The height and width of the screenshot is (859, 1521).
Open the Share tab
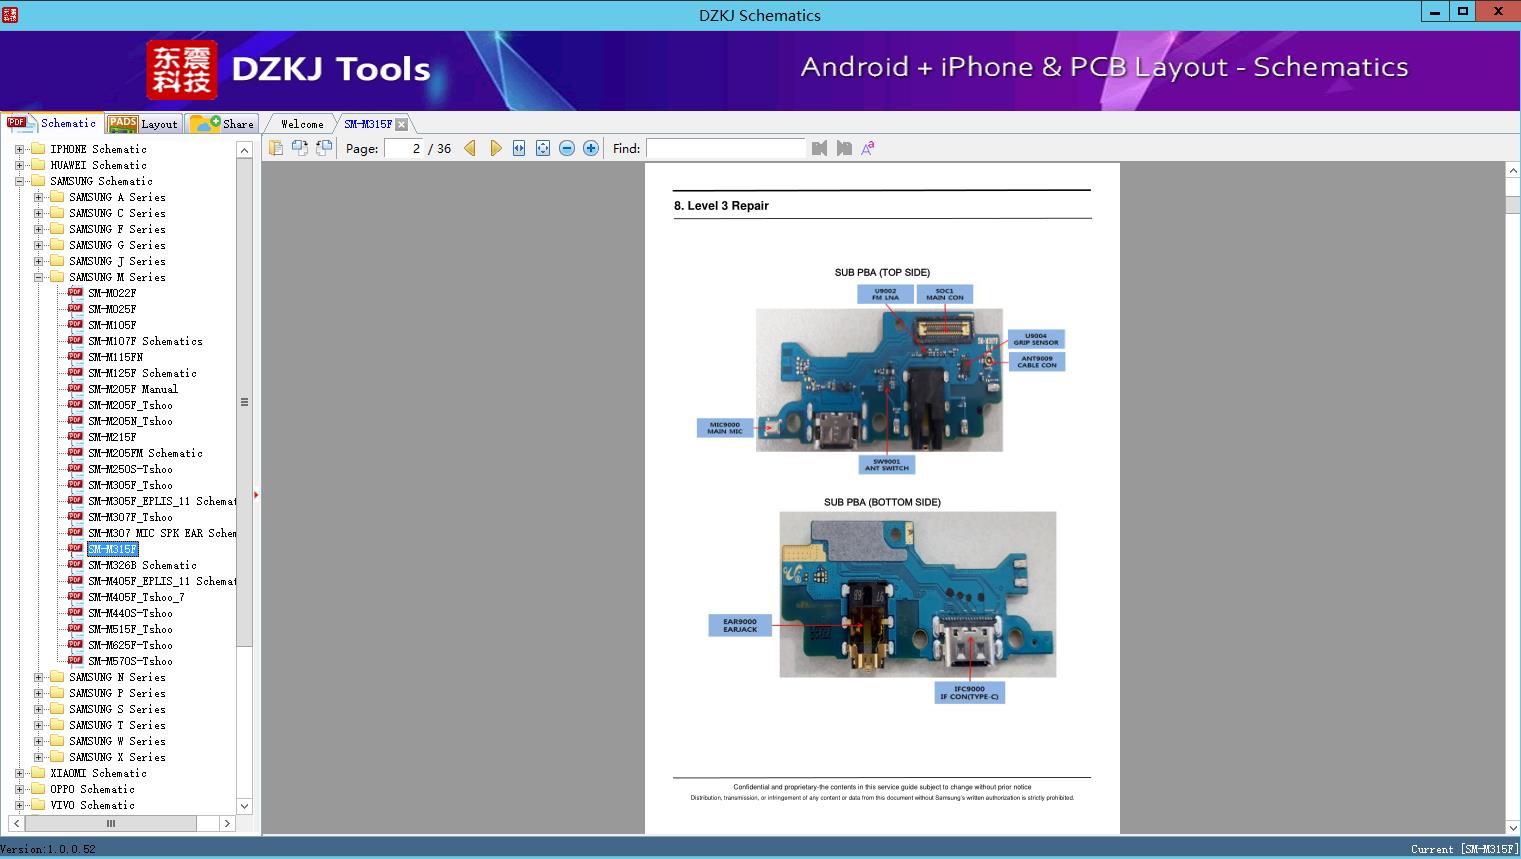[x=223, y=124]
